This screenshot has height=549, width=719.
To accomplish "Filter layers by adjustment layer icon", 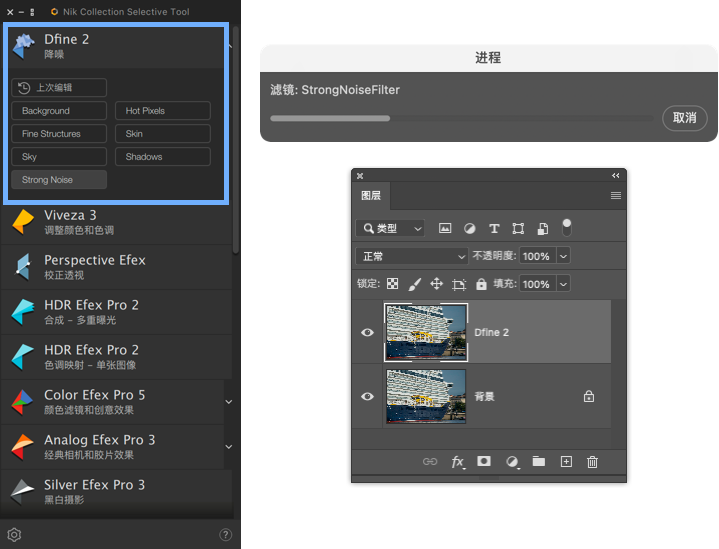I will pos(470,228).
